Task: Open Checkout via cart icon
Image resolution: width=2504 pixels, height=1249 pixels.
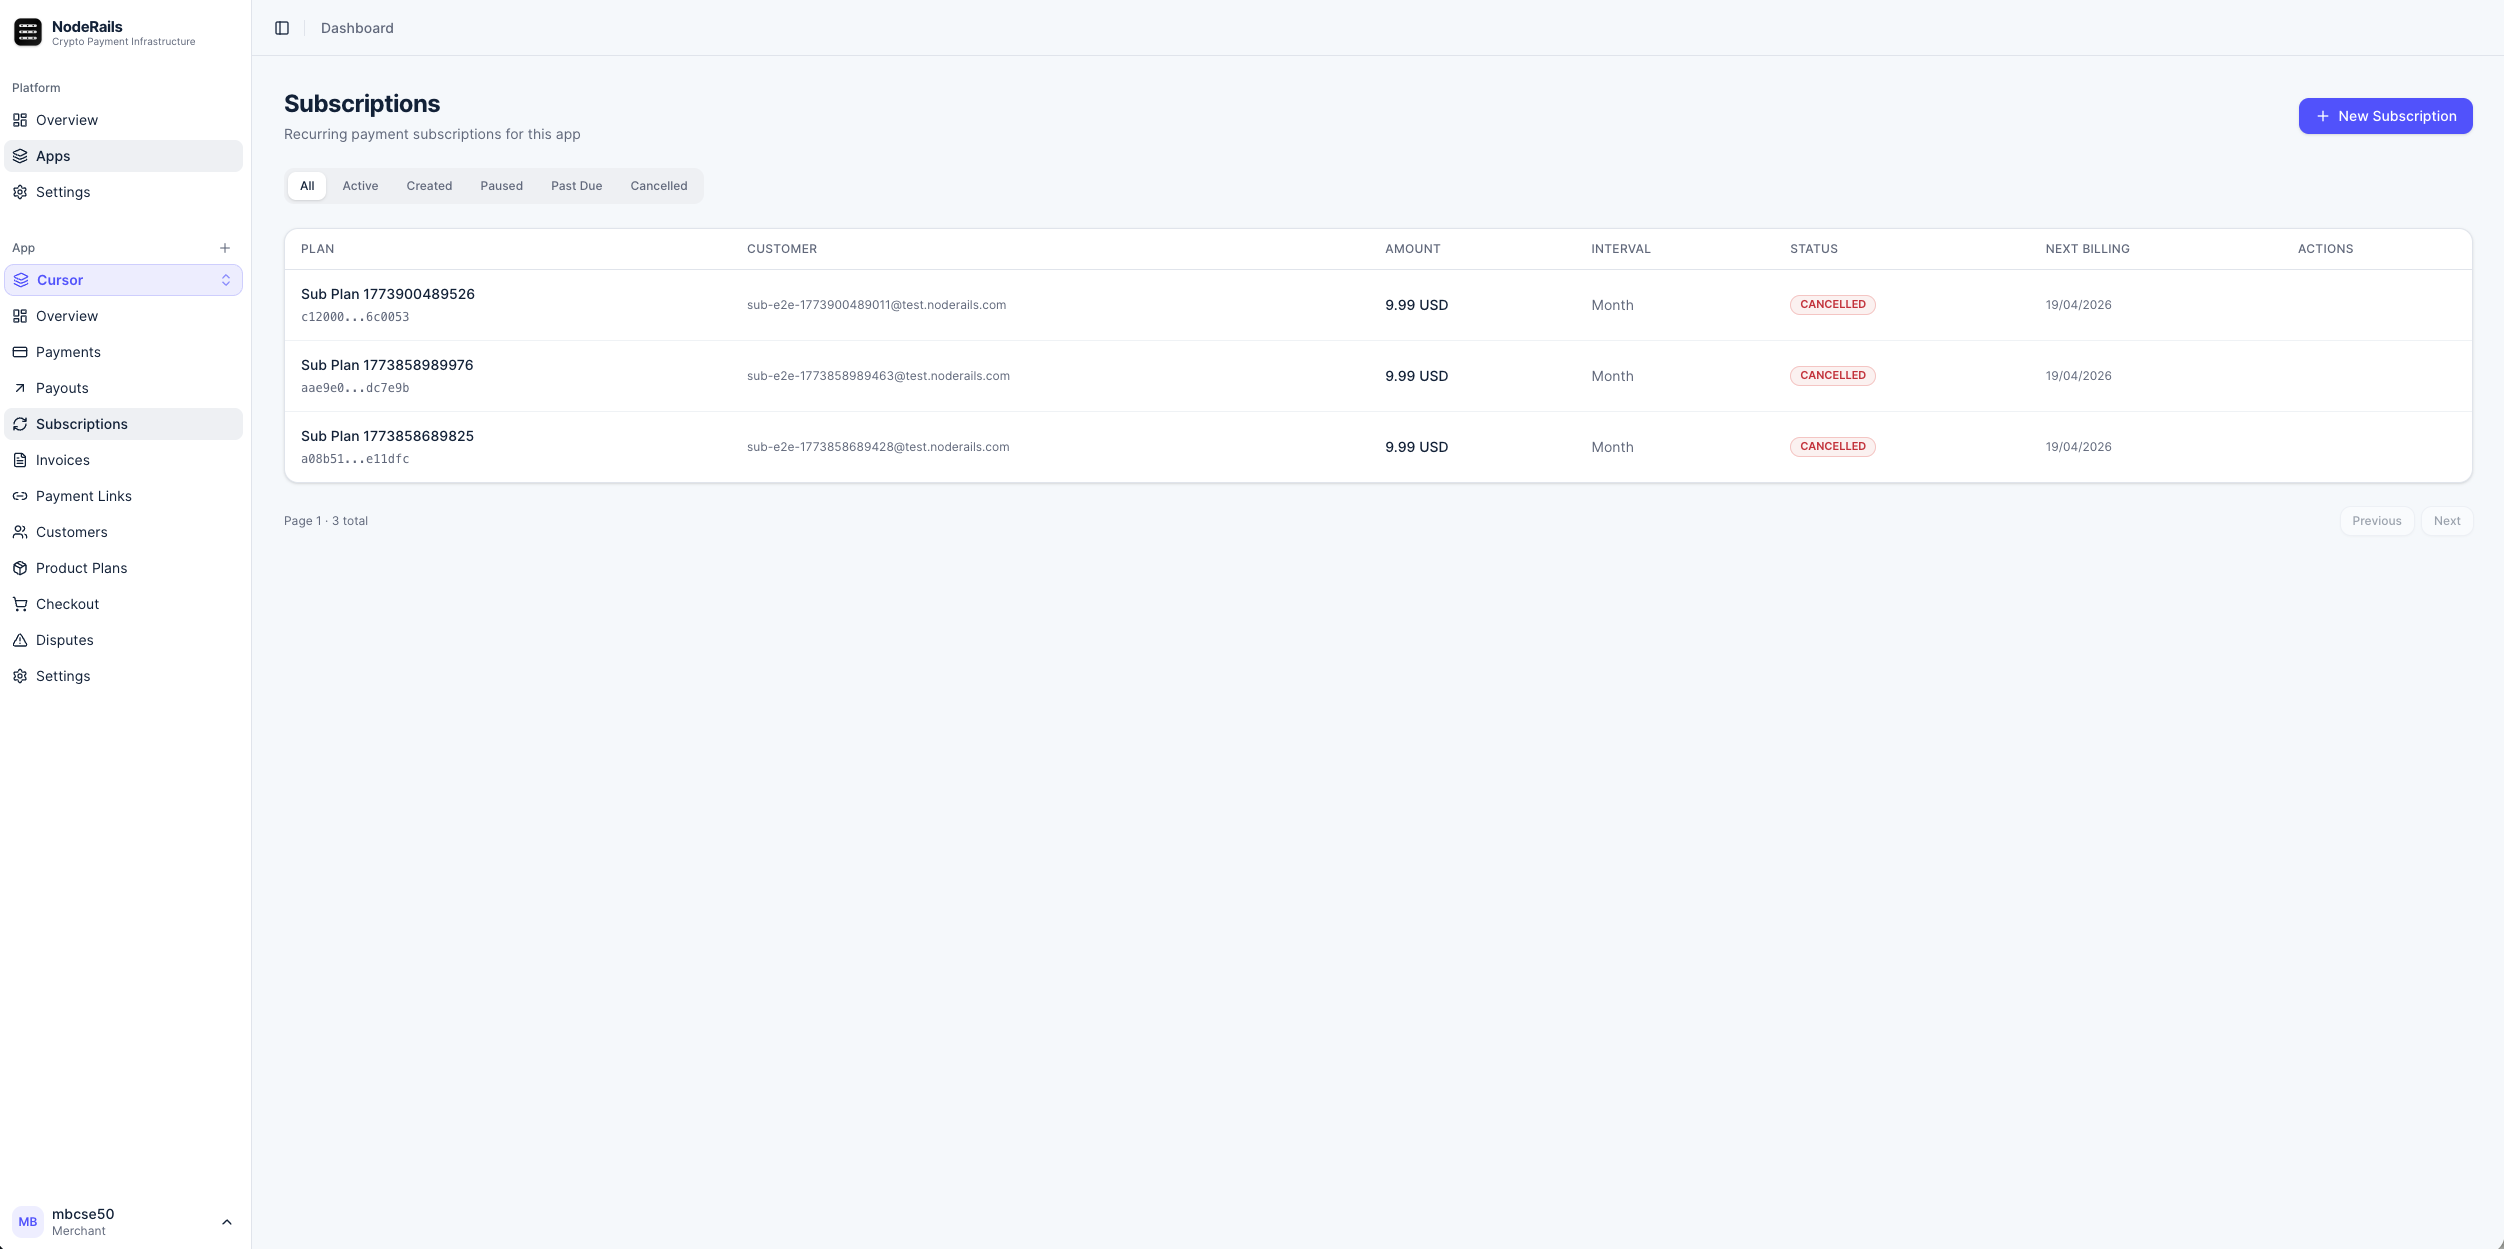Action: 20,604
